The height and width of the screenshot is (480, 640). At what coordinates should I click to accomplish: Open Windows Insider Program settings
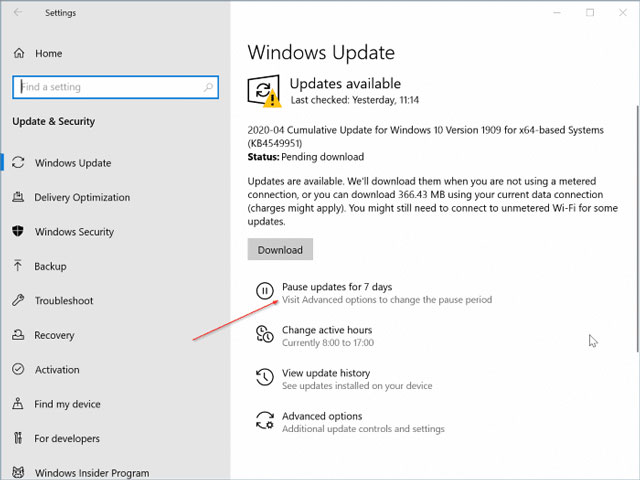coord(92,473)
